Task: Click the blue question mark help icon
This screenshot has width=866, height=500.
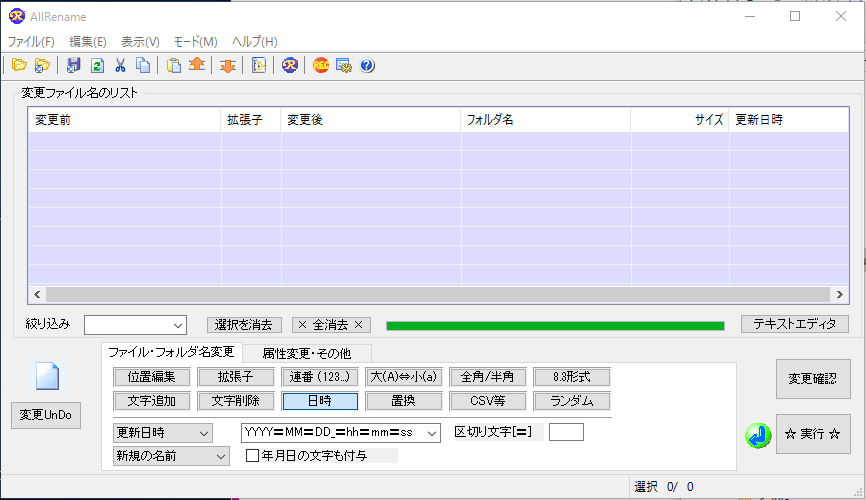Action: pos(367,65)
